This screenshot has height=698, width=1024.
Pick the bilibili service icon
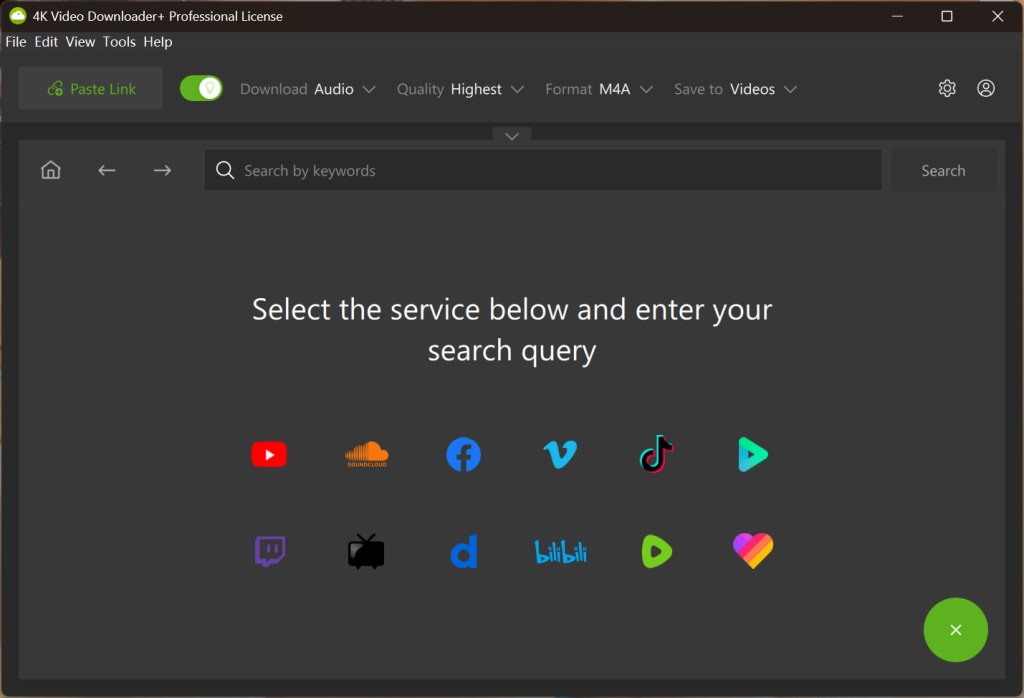pos(560,552)
